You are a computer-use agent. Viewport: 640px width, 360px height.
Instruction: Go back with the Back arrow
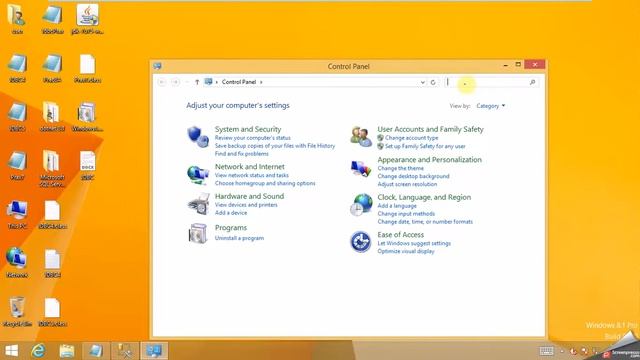pyautogui.click(x=162, y=82)
